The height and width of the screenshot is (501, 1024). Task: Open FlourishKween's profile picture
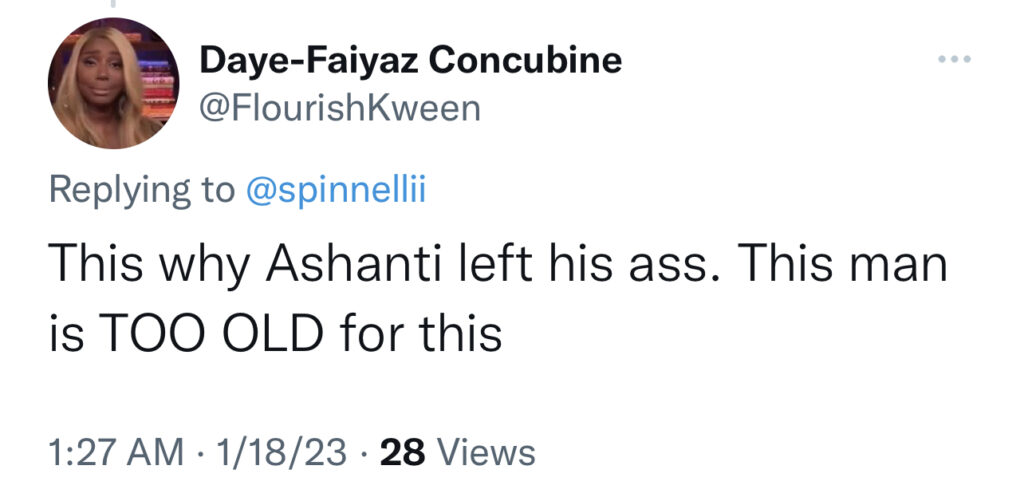point(113,84)
